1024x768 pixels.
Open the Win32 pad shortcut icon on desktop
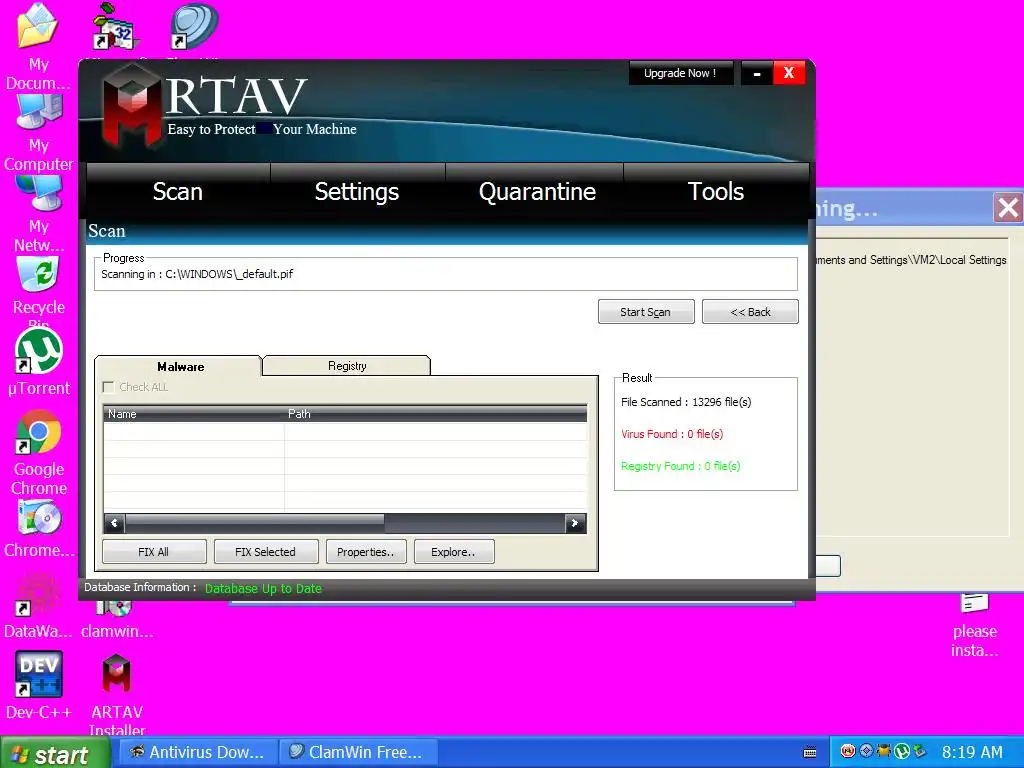tap(115, 27)
